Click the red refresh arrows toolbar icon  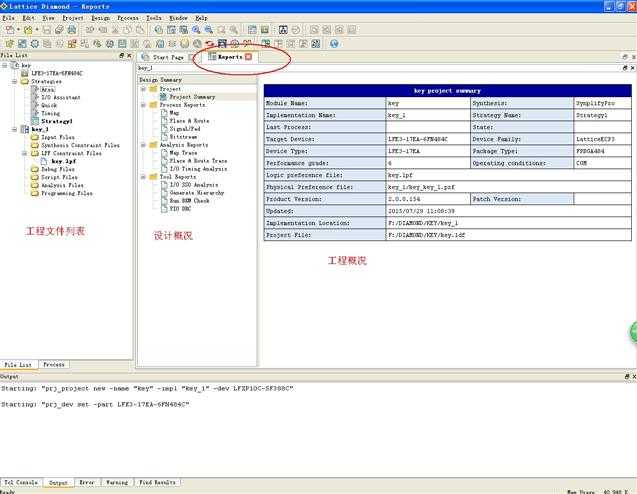point(210,43)
